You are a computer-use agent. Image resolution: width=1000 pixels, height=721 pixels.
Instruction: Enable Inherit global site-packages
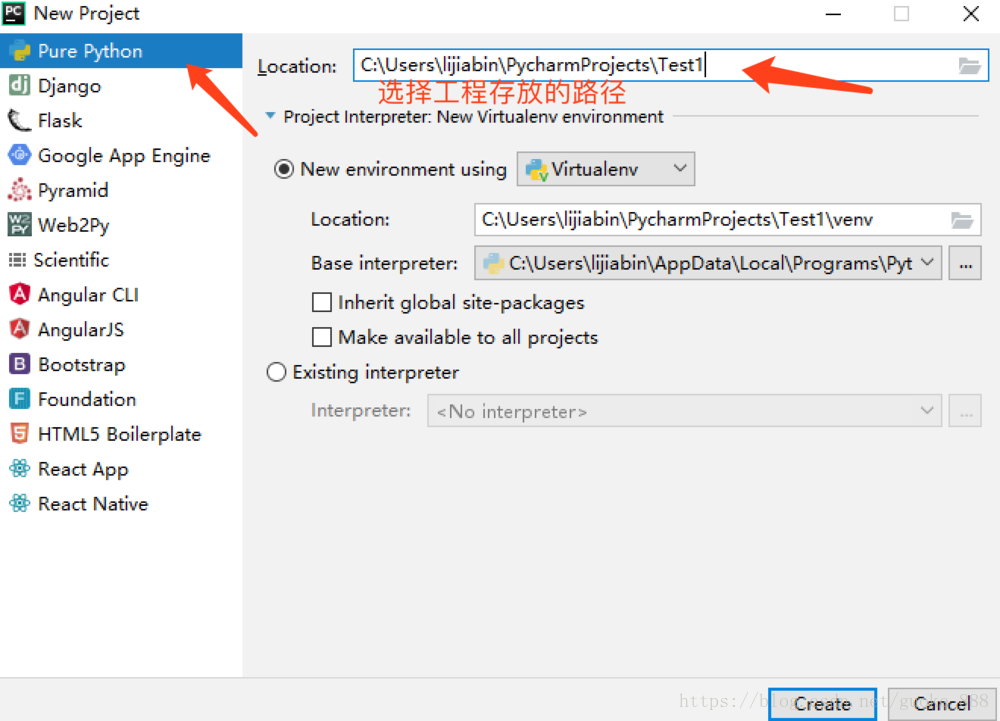point(321,302)
